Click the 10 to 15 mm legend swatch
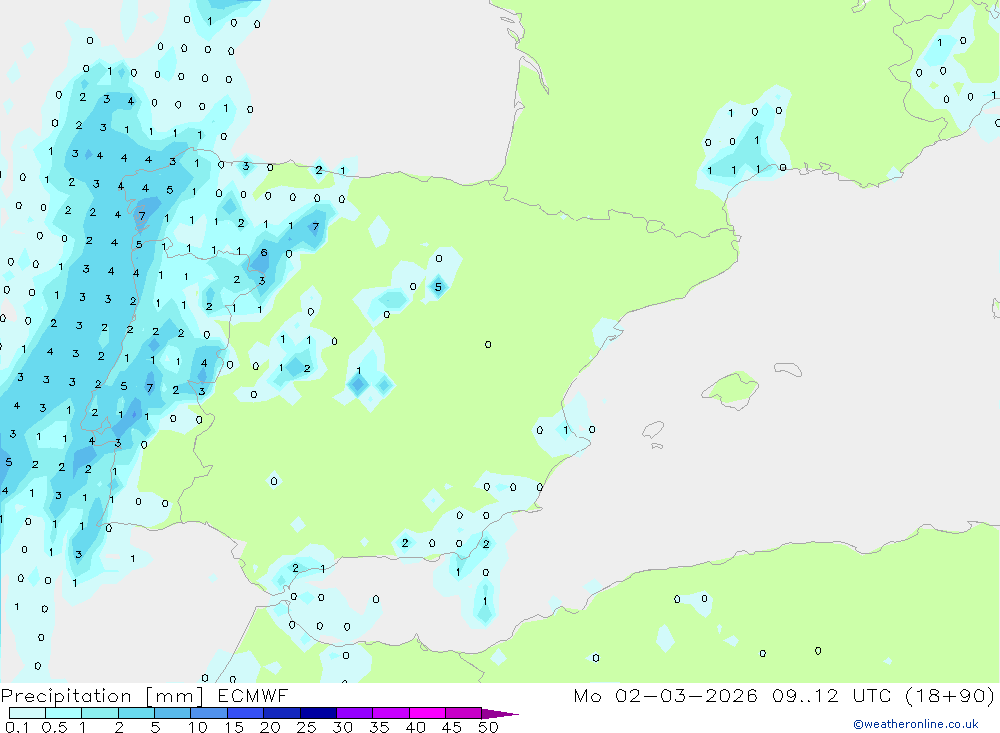1000x733 pixels. click(209, 713)
